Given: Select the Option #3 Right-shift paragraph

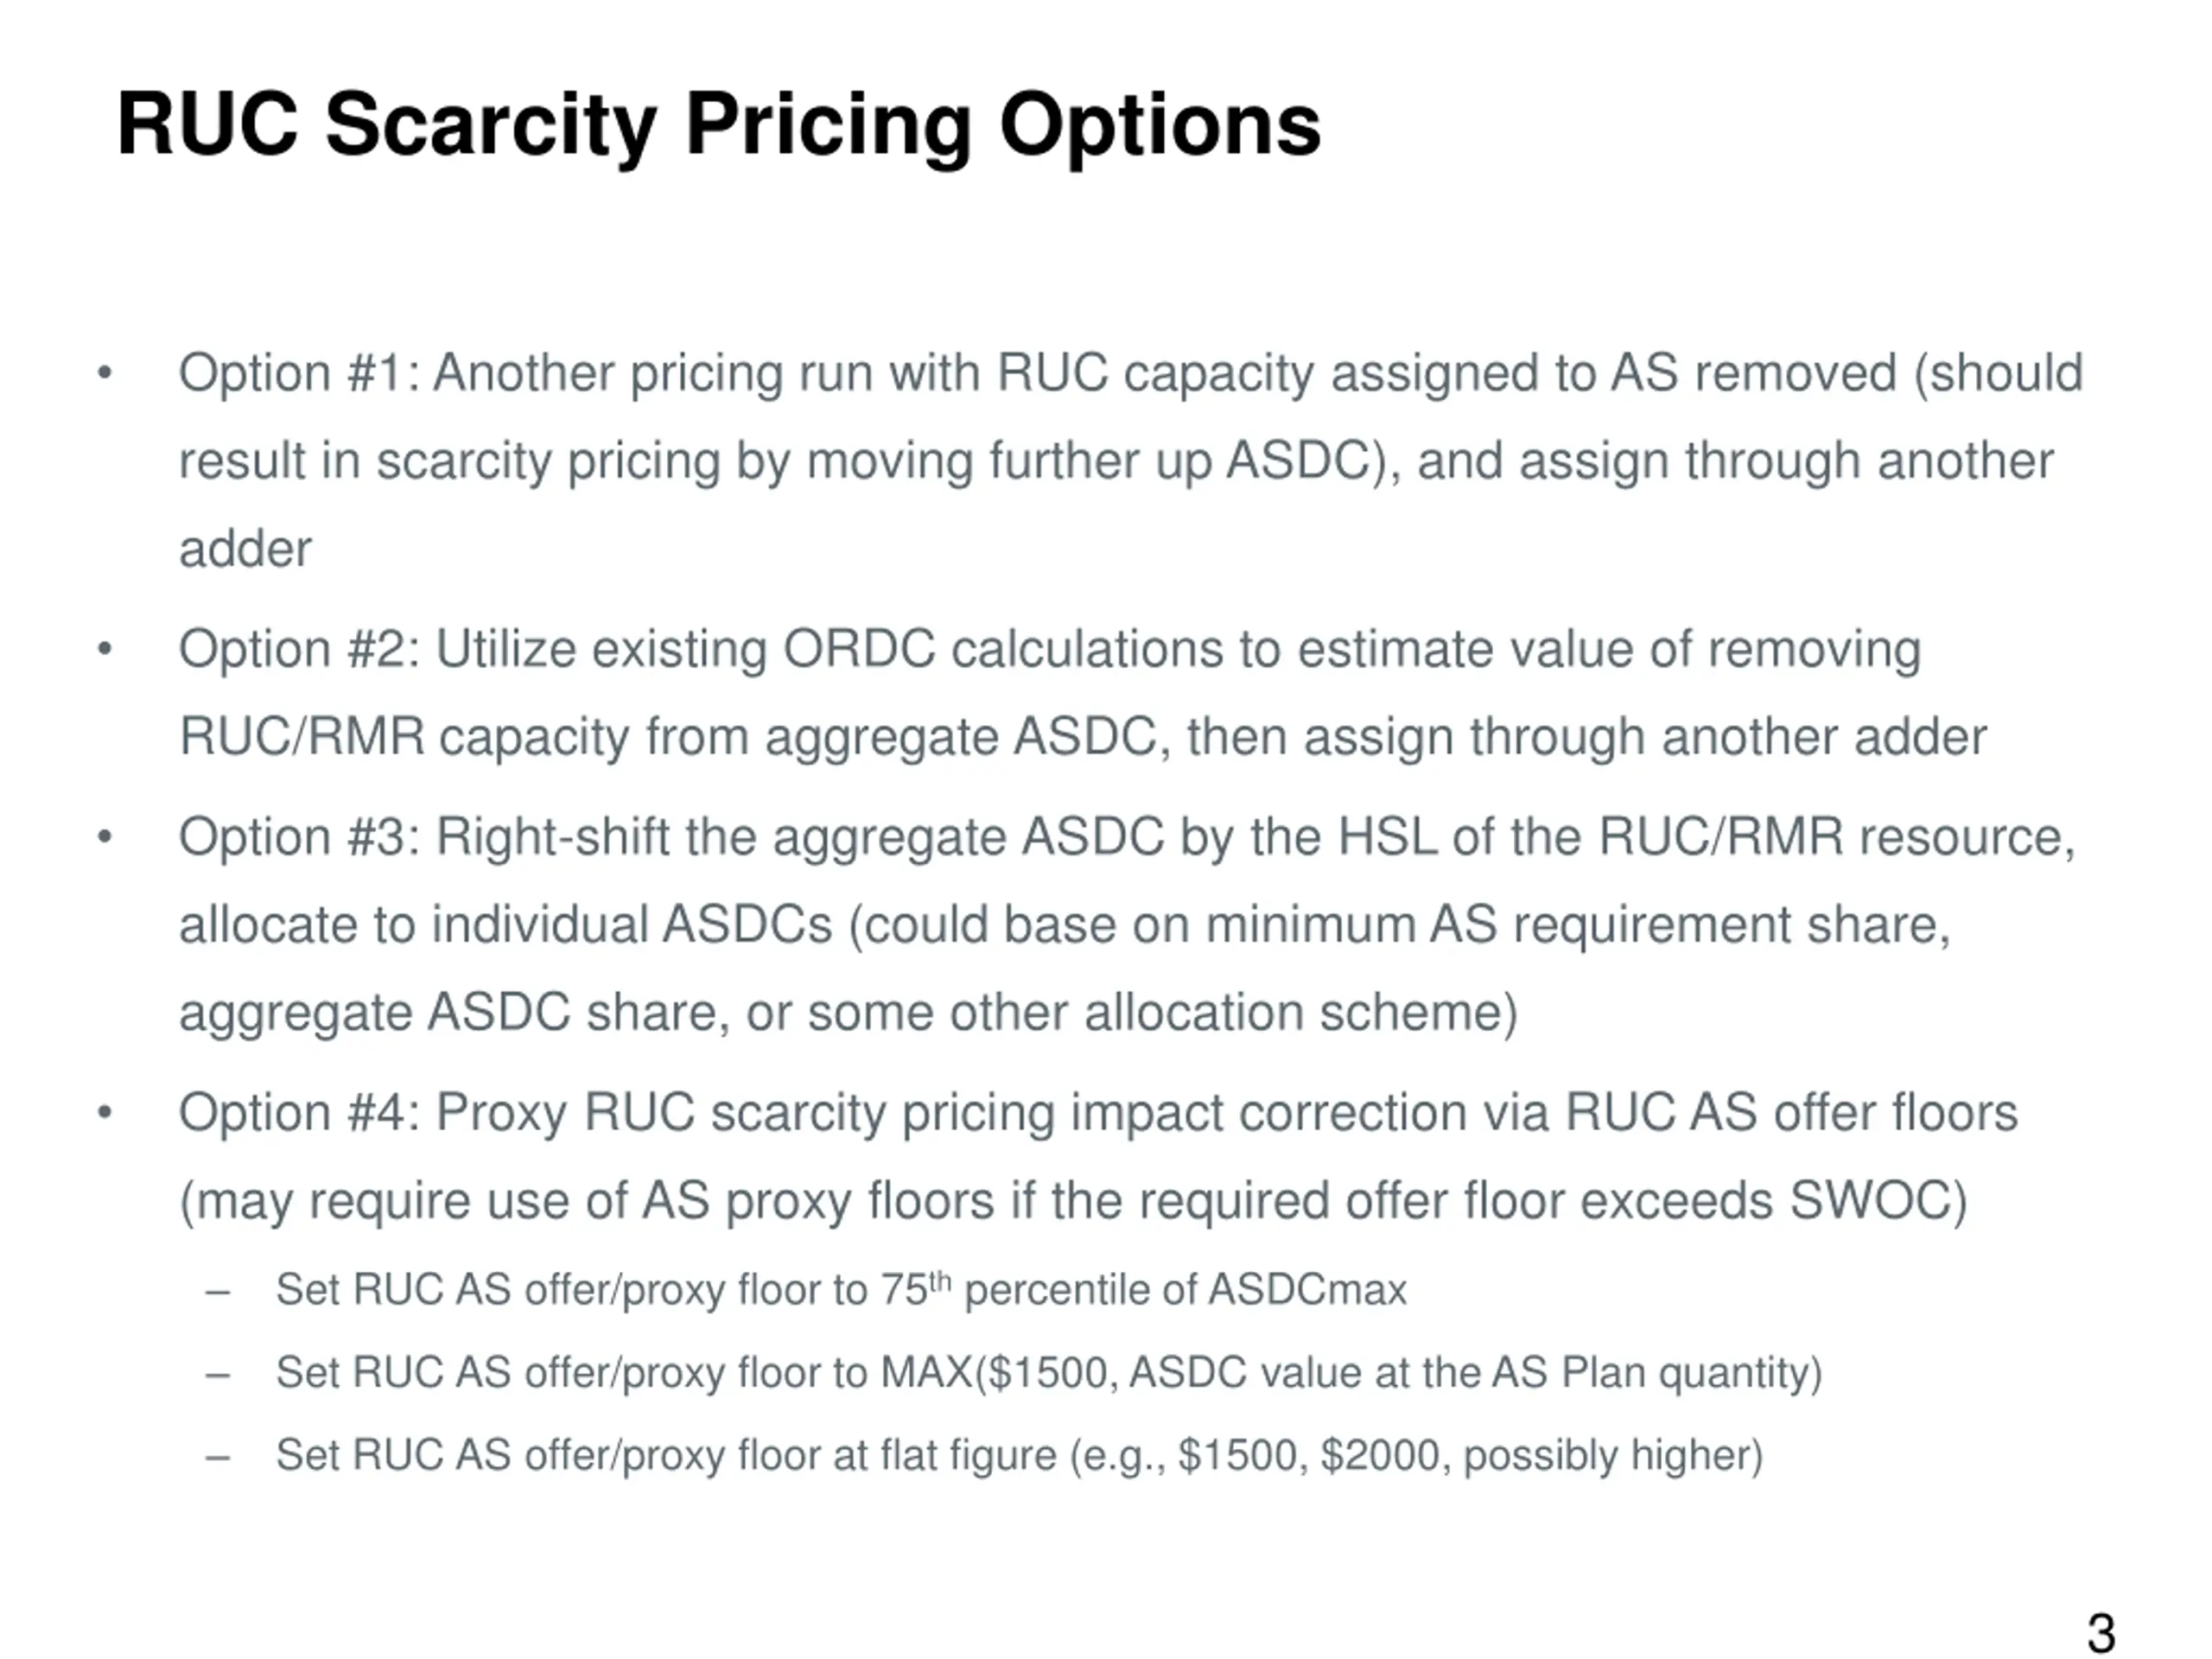Looking at the screenshot, I should pos(1128,925).
